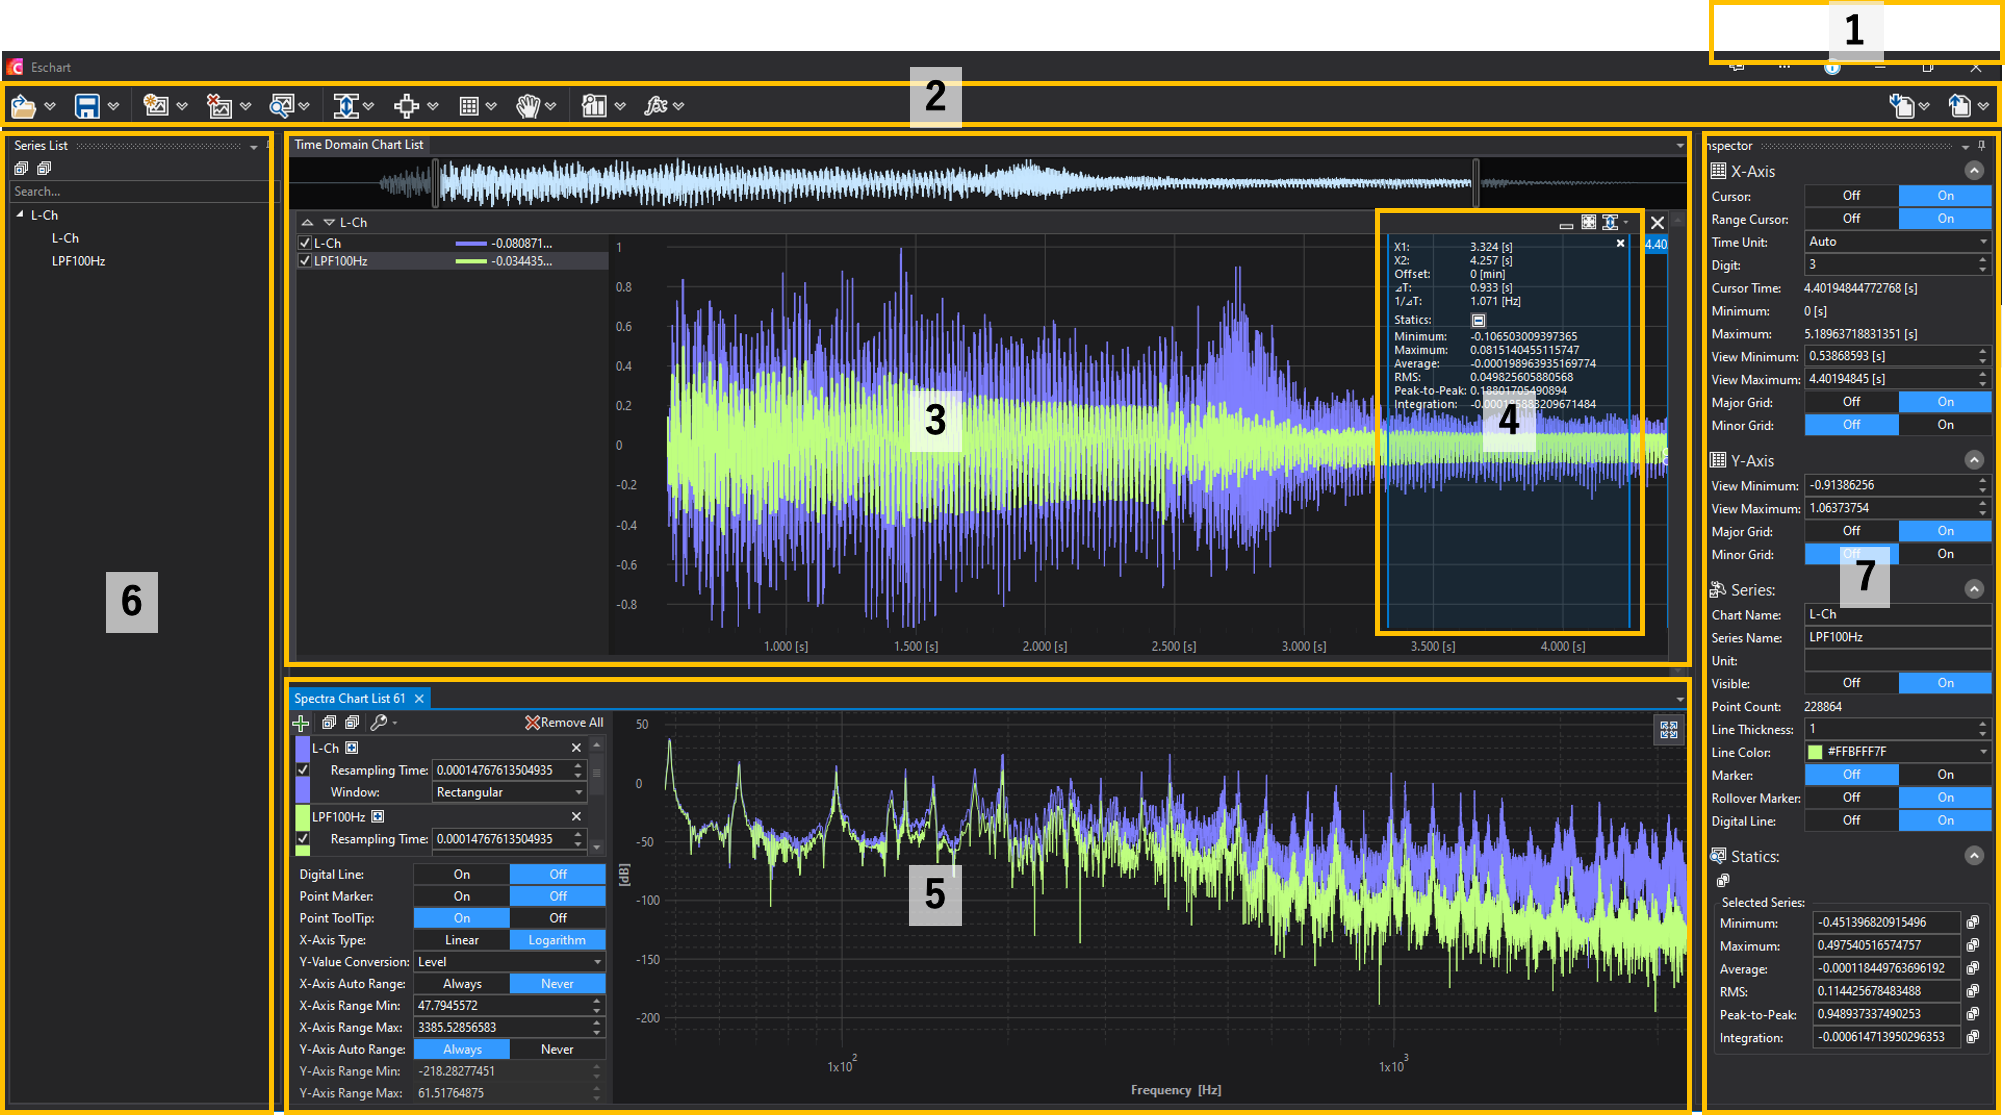The image size is (2005, 1115).
Task: Open the Window Rectangular dropdown
Action: point(509,792)
